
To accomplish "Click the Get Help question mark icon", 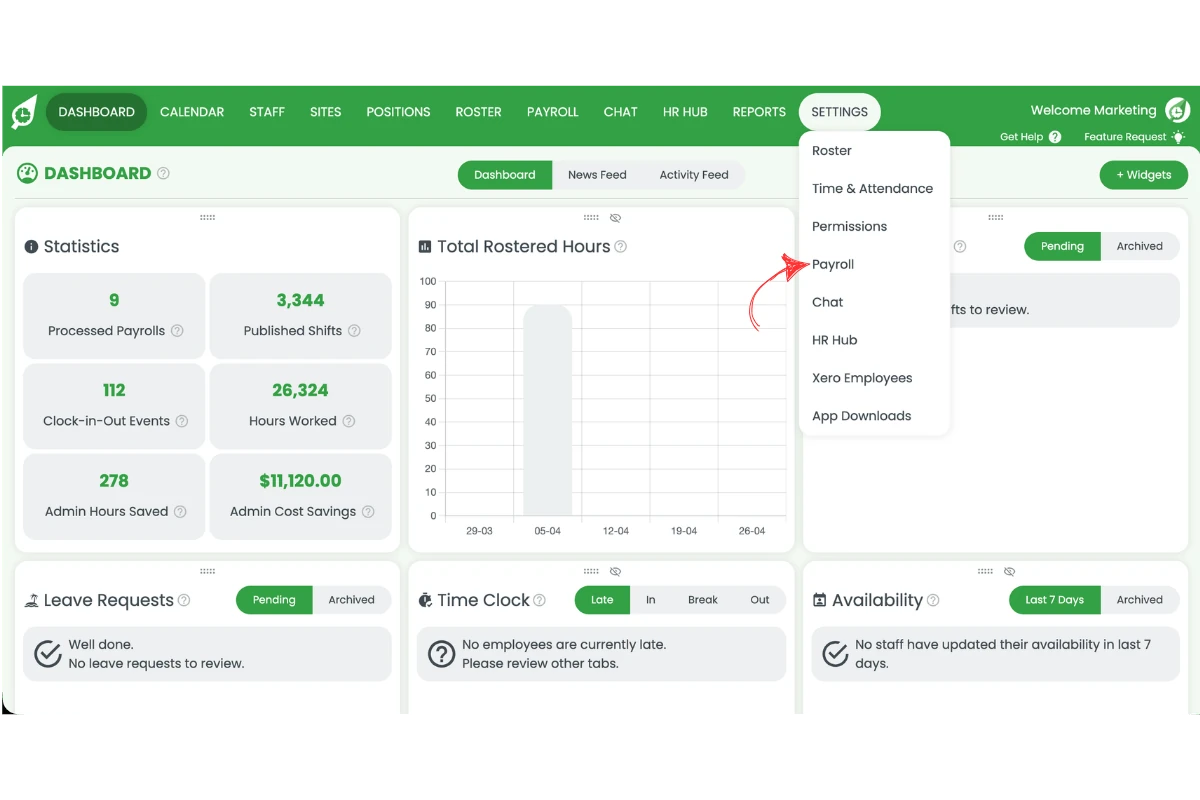I will pos(1055,137).
